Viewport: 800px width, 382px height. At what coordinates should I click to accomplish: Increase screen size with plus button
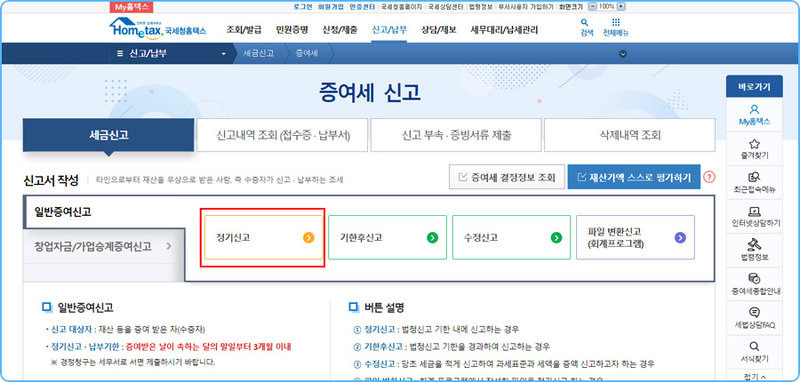tap(621, 7)
